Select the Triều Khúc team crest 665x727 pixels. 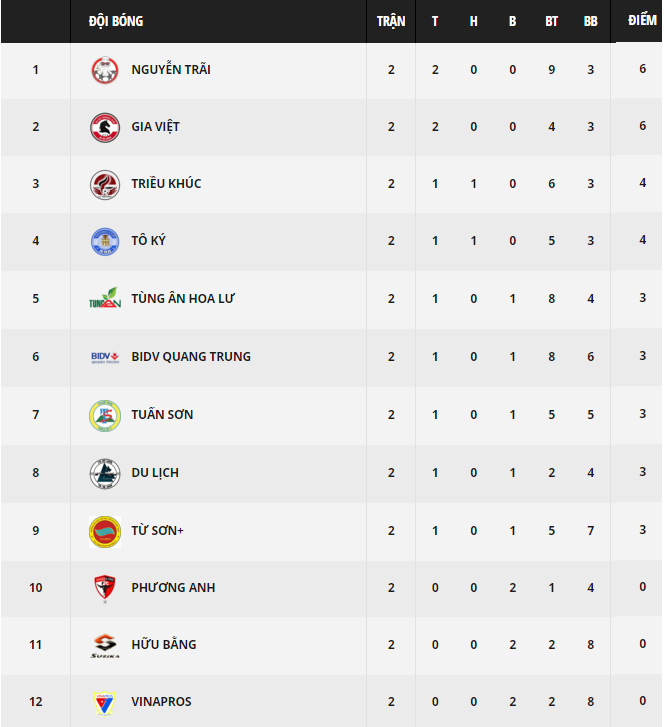click(x=105, y=184)
